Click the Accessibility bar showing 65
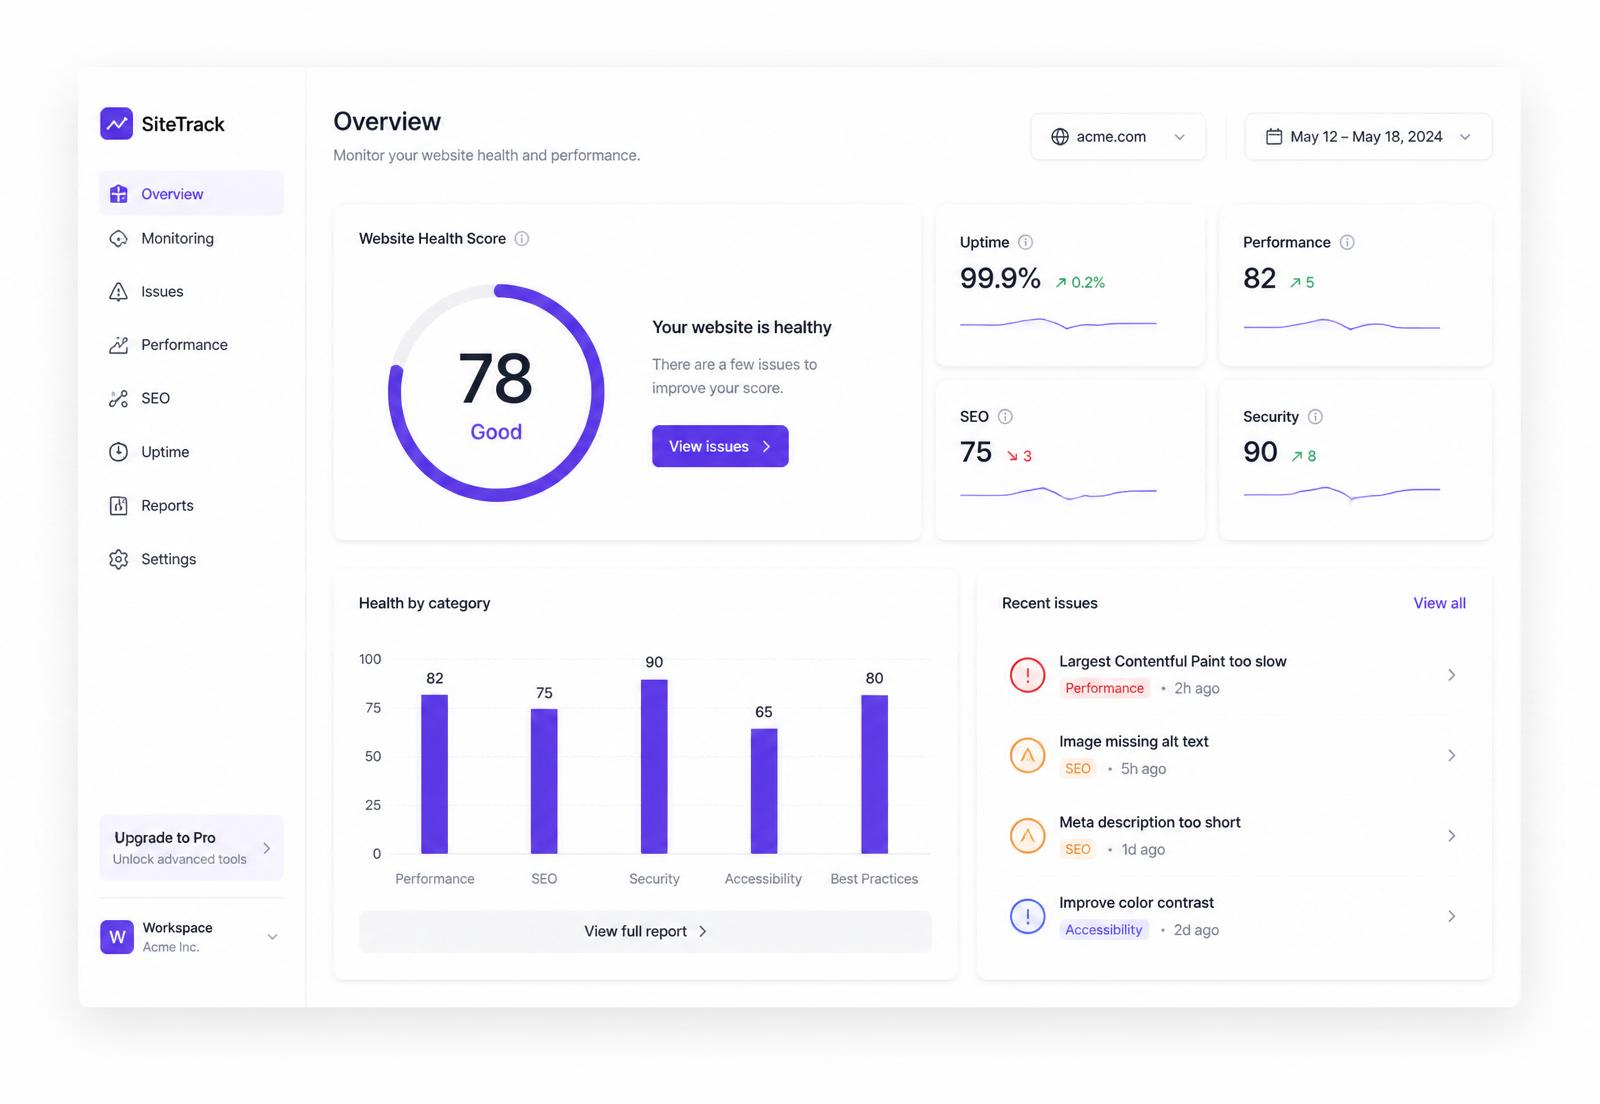1600x1104 pixels. click(764, 791)
